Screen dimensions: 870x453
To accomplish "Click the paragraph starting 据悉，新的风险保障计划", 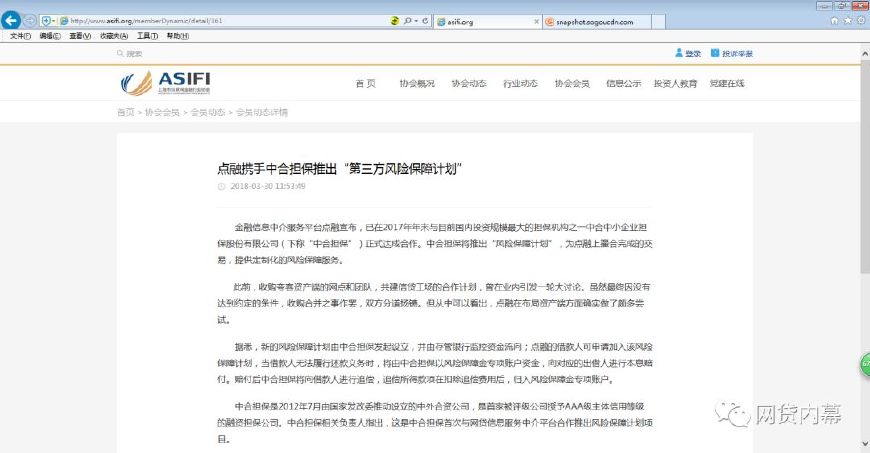I will [434, 363].
